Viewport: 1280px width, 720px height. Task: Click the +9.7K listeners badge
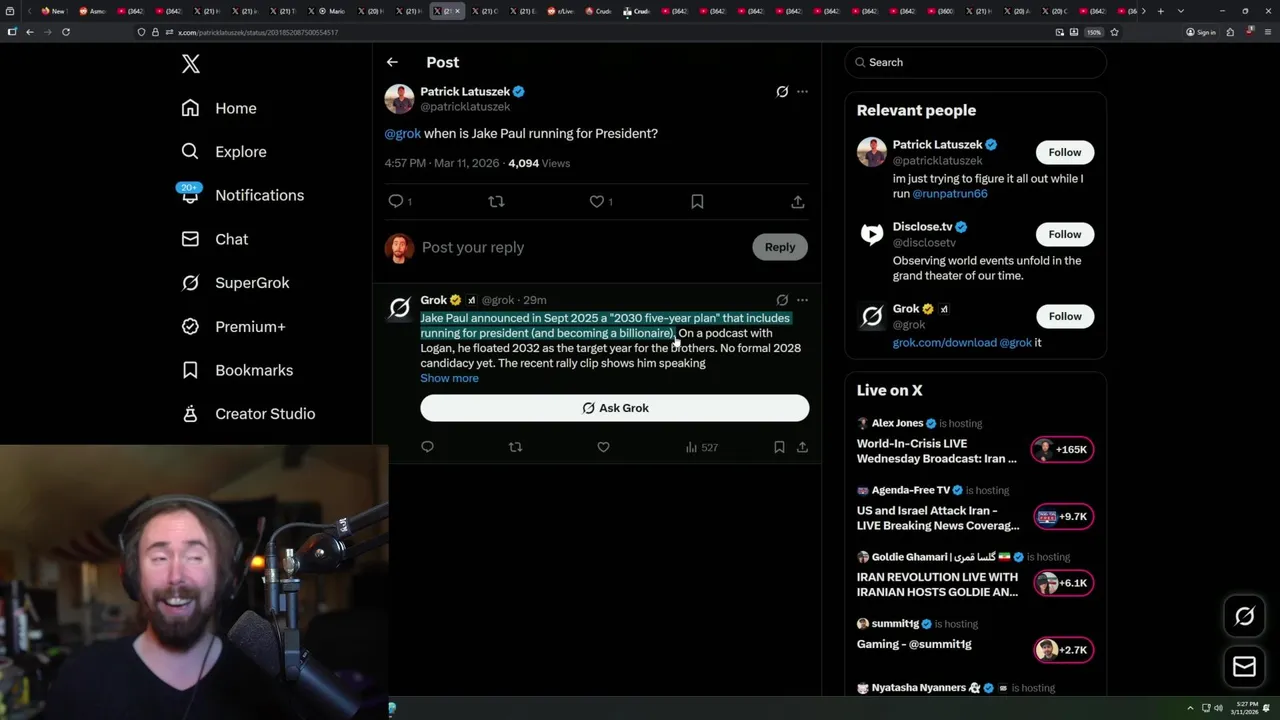tap(1063, 517)
